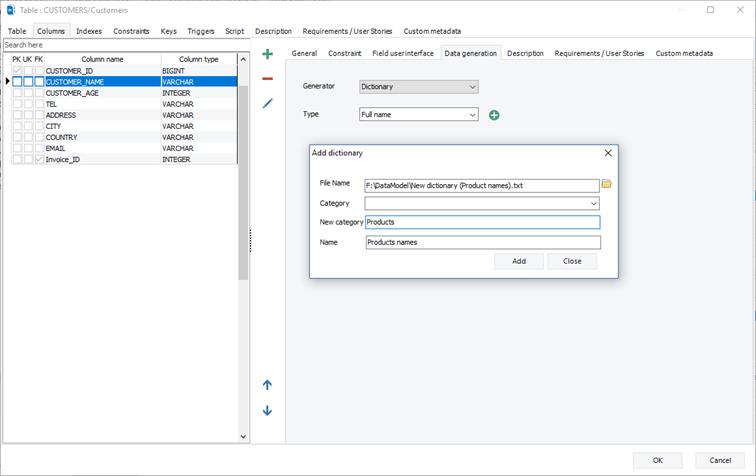Viewport: 756px width, 476px height.
Task: Click the BIGINT type cell
Action: click(x=199, y=71)
